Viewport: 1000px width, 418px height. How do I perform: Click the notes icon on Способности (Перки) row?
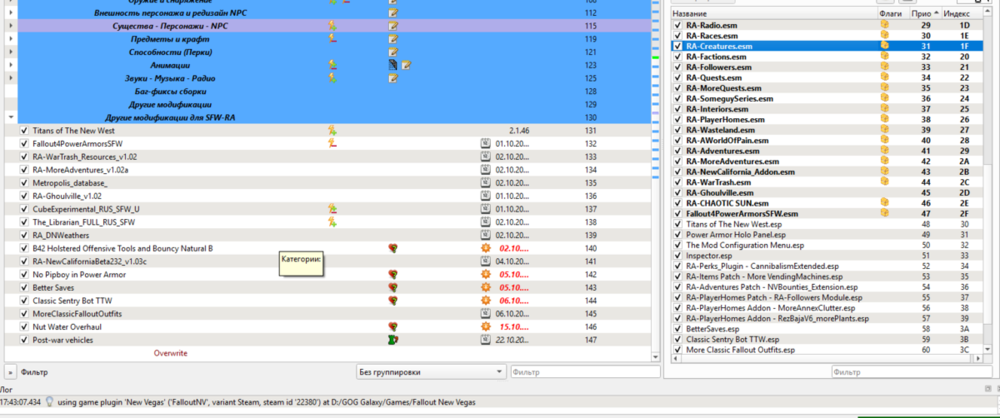pyautogui.click(x=393, y=52)
